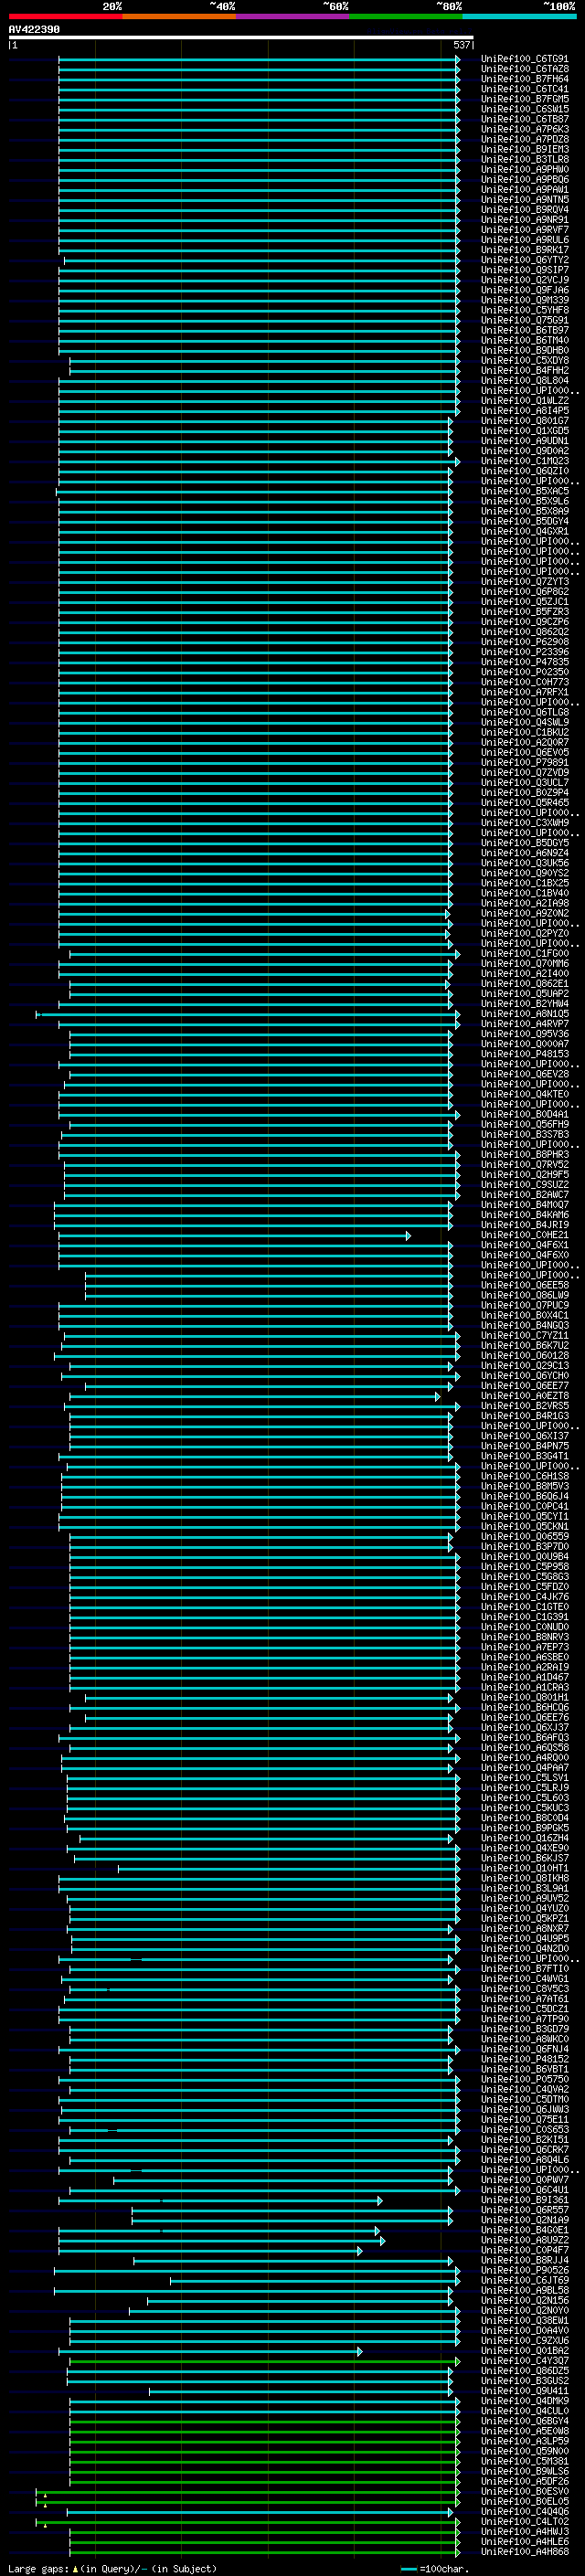585x2576 pixels.
Task: Click the yellow large-gap triangle in the legend
Action: pos(75,2568)
